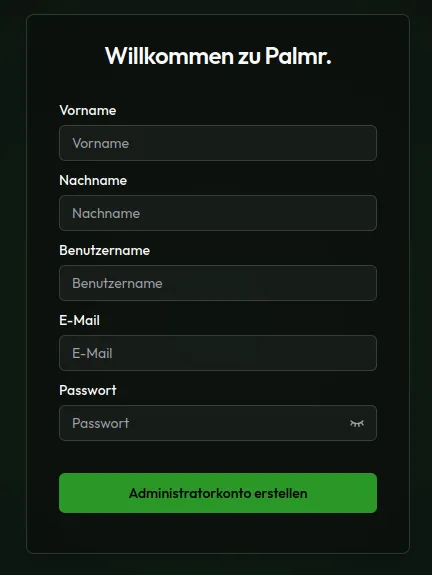Click the grey Vorname placeholder text
The width and height of the screenshot is (432, 575).
point(101,143)
